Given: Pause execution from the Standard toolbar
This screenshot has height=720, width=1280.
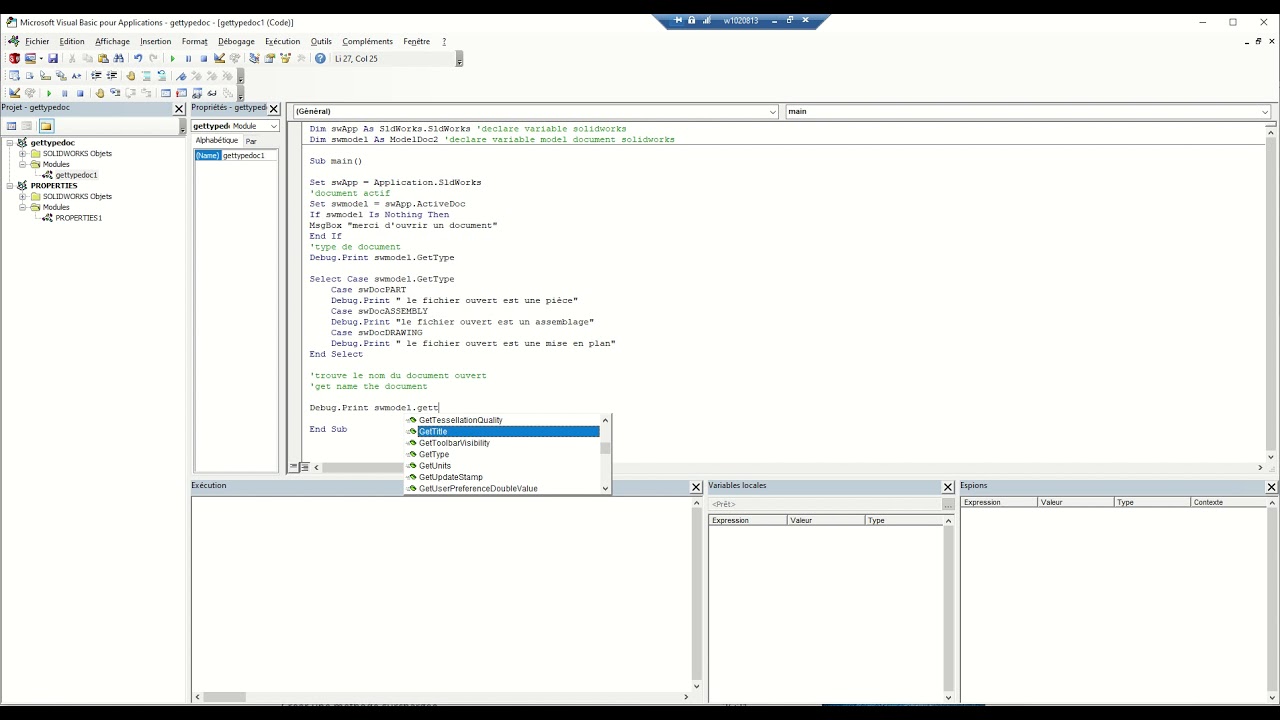Looking at the screenshot, I should click(x=188, y=58).
